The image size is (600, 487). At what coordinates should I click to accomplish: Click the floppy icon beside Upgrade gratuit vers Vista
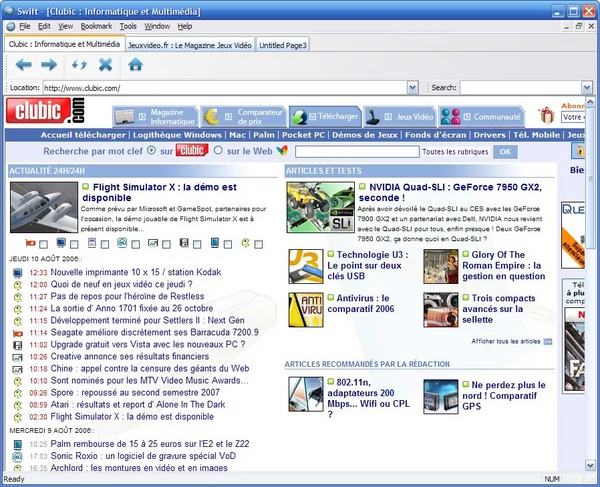tap(18, 345)
